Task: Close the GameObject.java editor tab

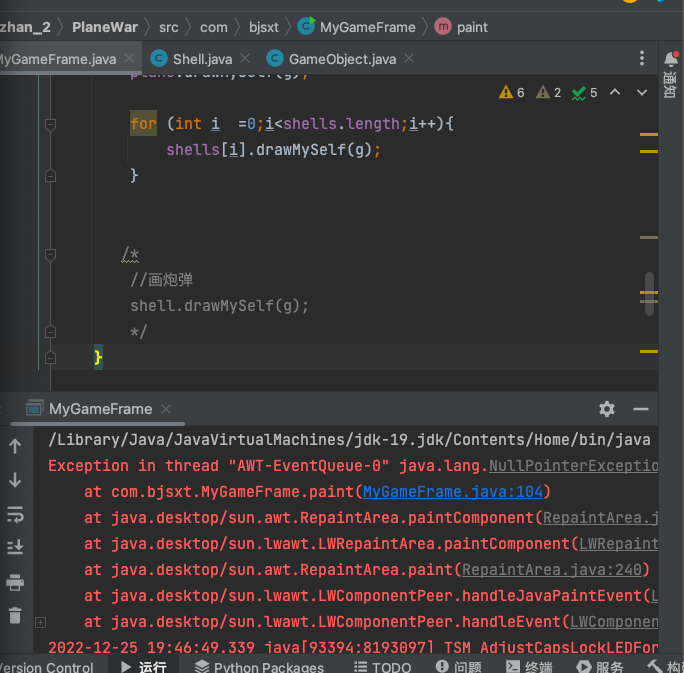Action: (x=409, y=58)
